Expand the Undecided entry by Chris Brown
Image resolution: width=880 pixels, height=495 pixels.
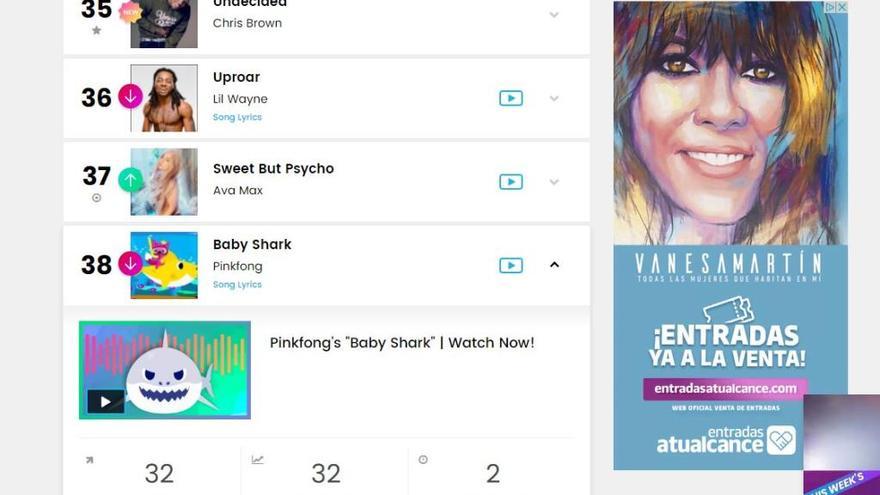pyautogui.click(x=554, y=15)
